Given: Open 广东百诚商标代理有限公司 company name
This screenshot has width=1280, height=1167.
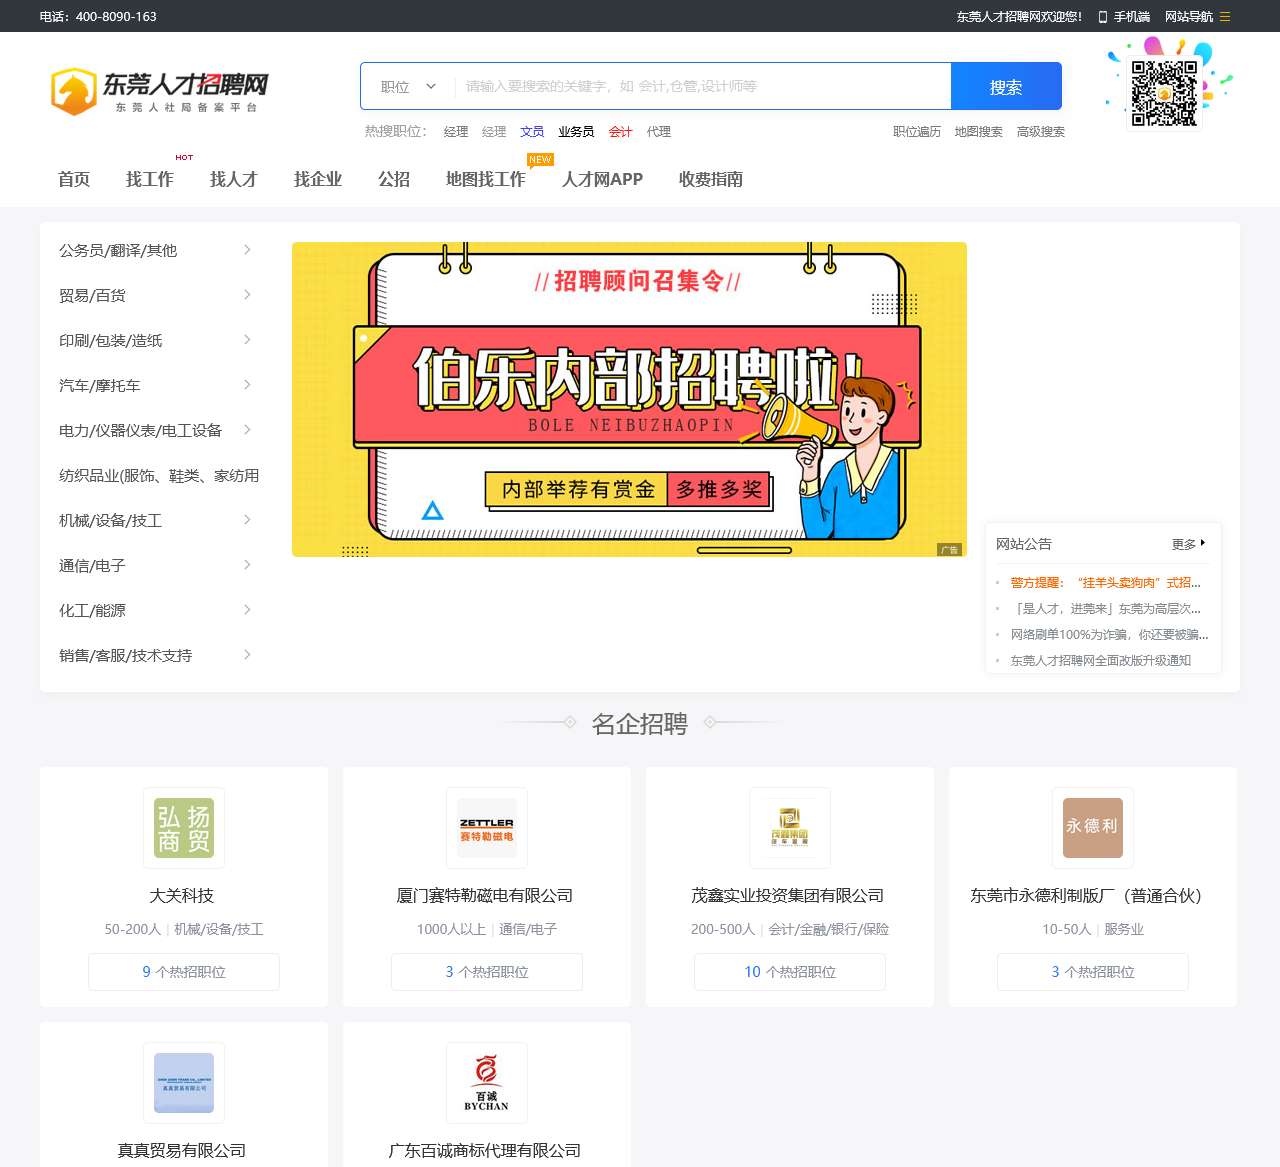Looking at the screenshot, I should point(485,1150).
